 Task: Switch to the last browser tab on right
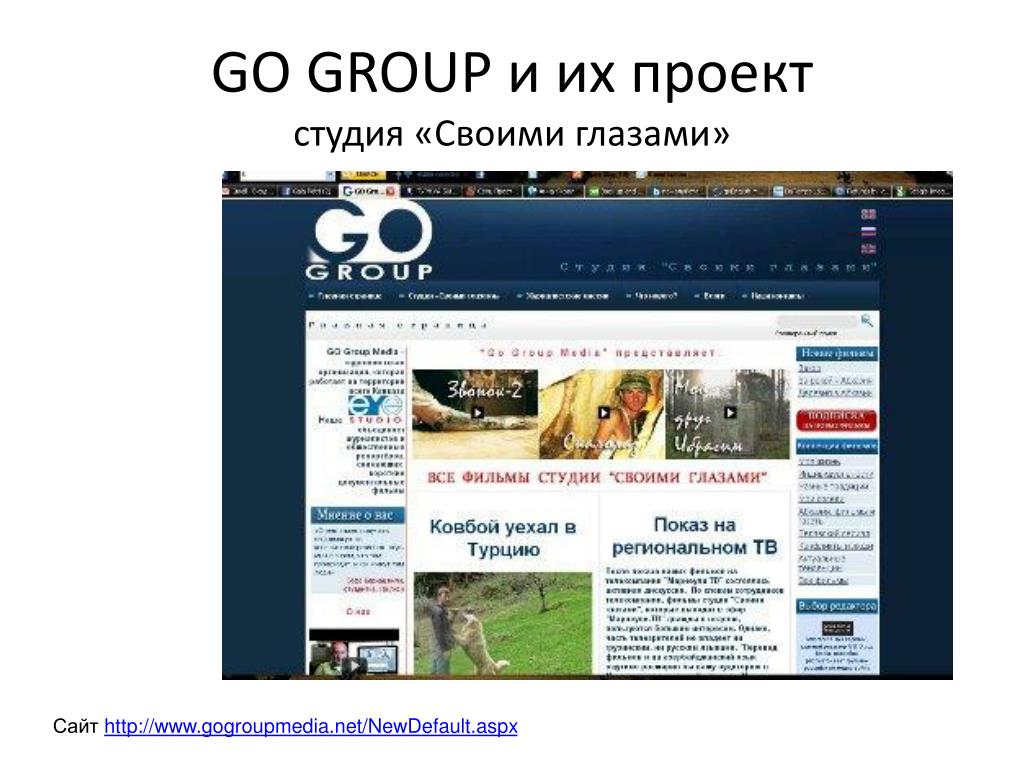pyautogui.click(x=922, y=191)
